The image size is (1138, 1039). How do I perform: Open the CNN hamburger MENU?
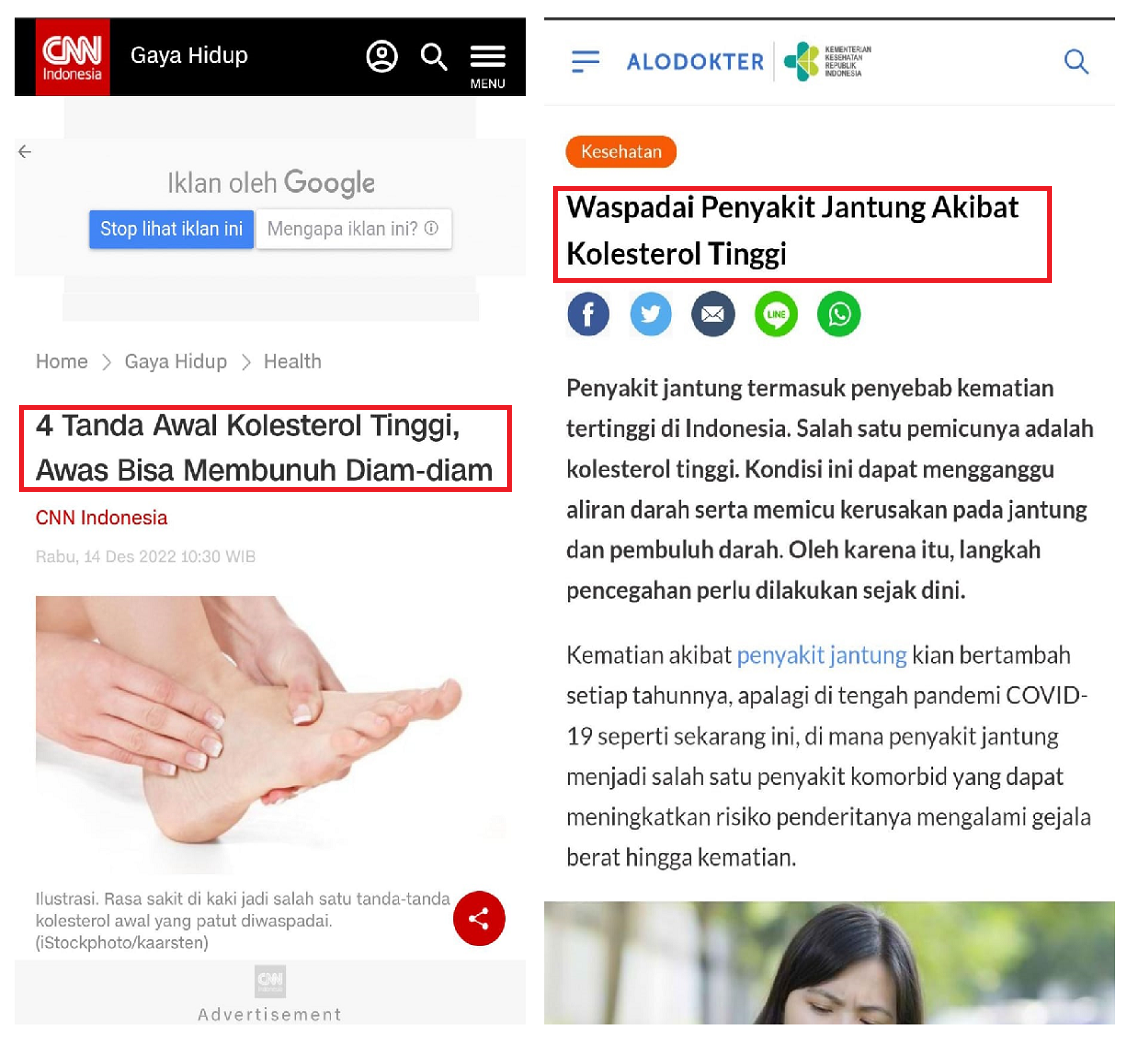tap(488, 65)
